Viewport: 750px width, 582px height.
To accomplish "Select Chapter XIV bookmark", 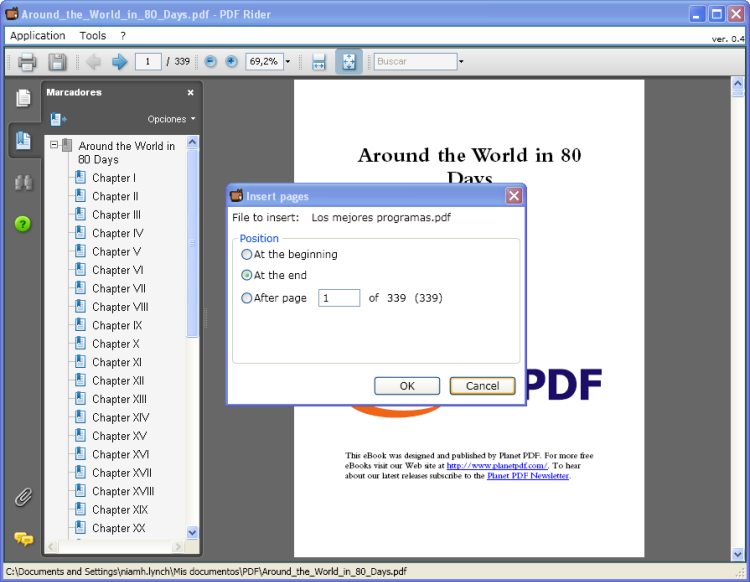I will [x=121, y=417].
